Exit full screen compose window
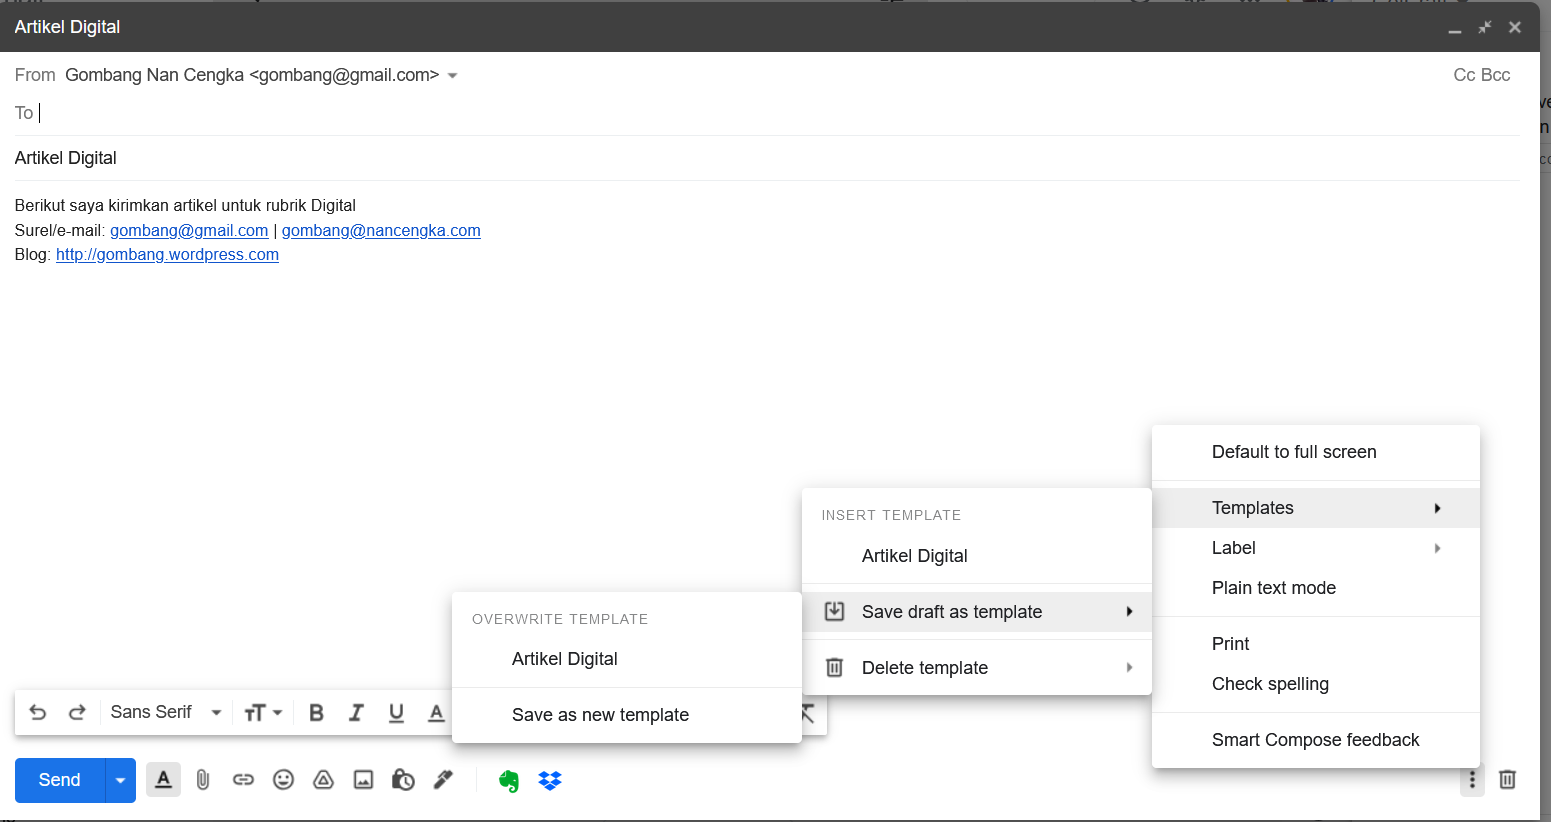Image resolution: width=1551 pixels, height=822 pixels. coord(1485,27)
